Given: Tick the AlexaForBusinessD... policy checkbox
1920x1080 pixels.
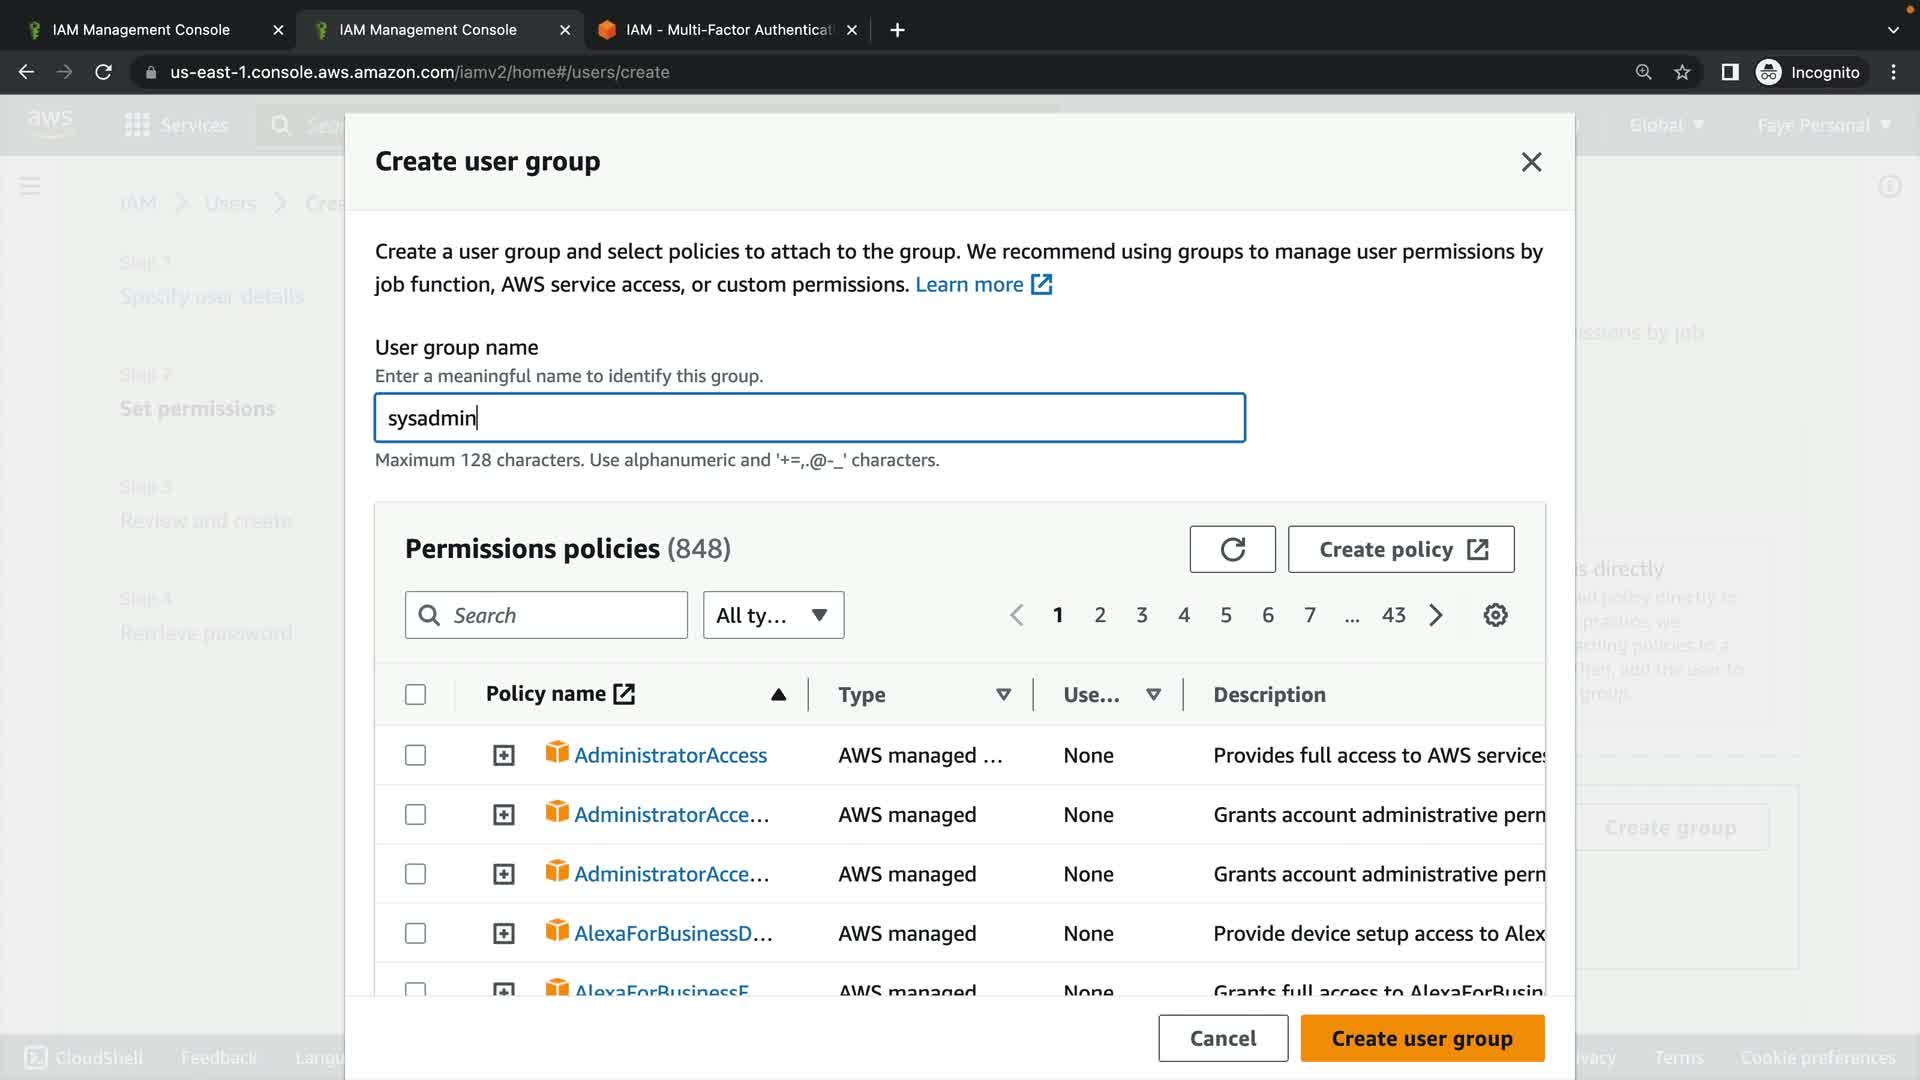Looking at the screenshot, I should 415,934.
